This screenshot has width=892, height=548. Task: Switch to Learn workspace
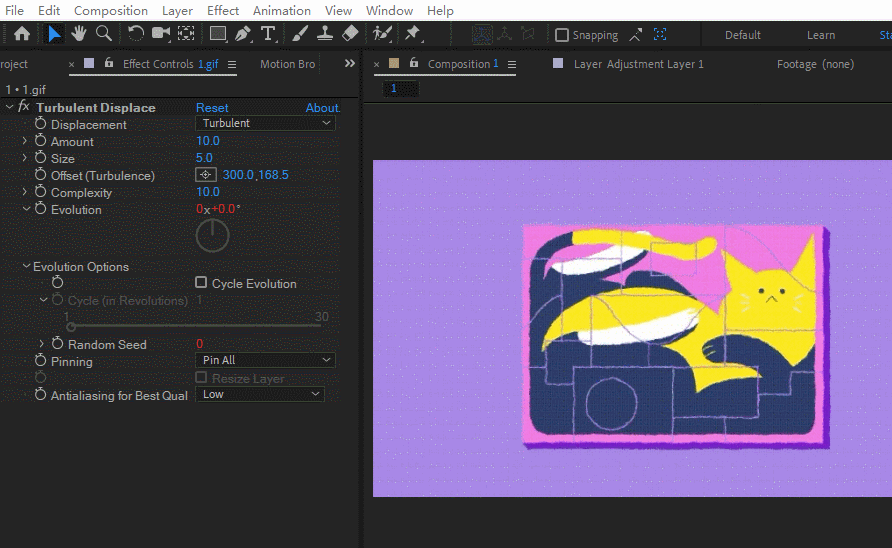(821, 35)
